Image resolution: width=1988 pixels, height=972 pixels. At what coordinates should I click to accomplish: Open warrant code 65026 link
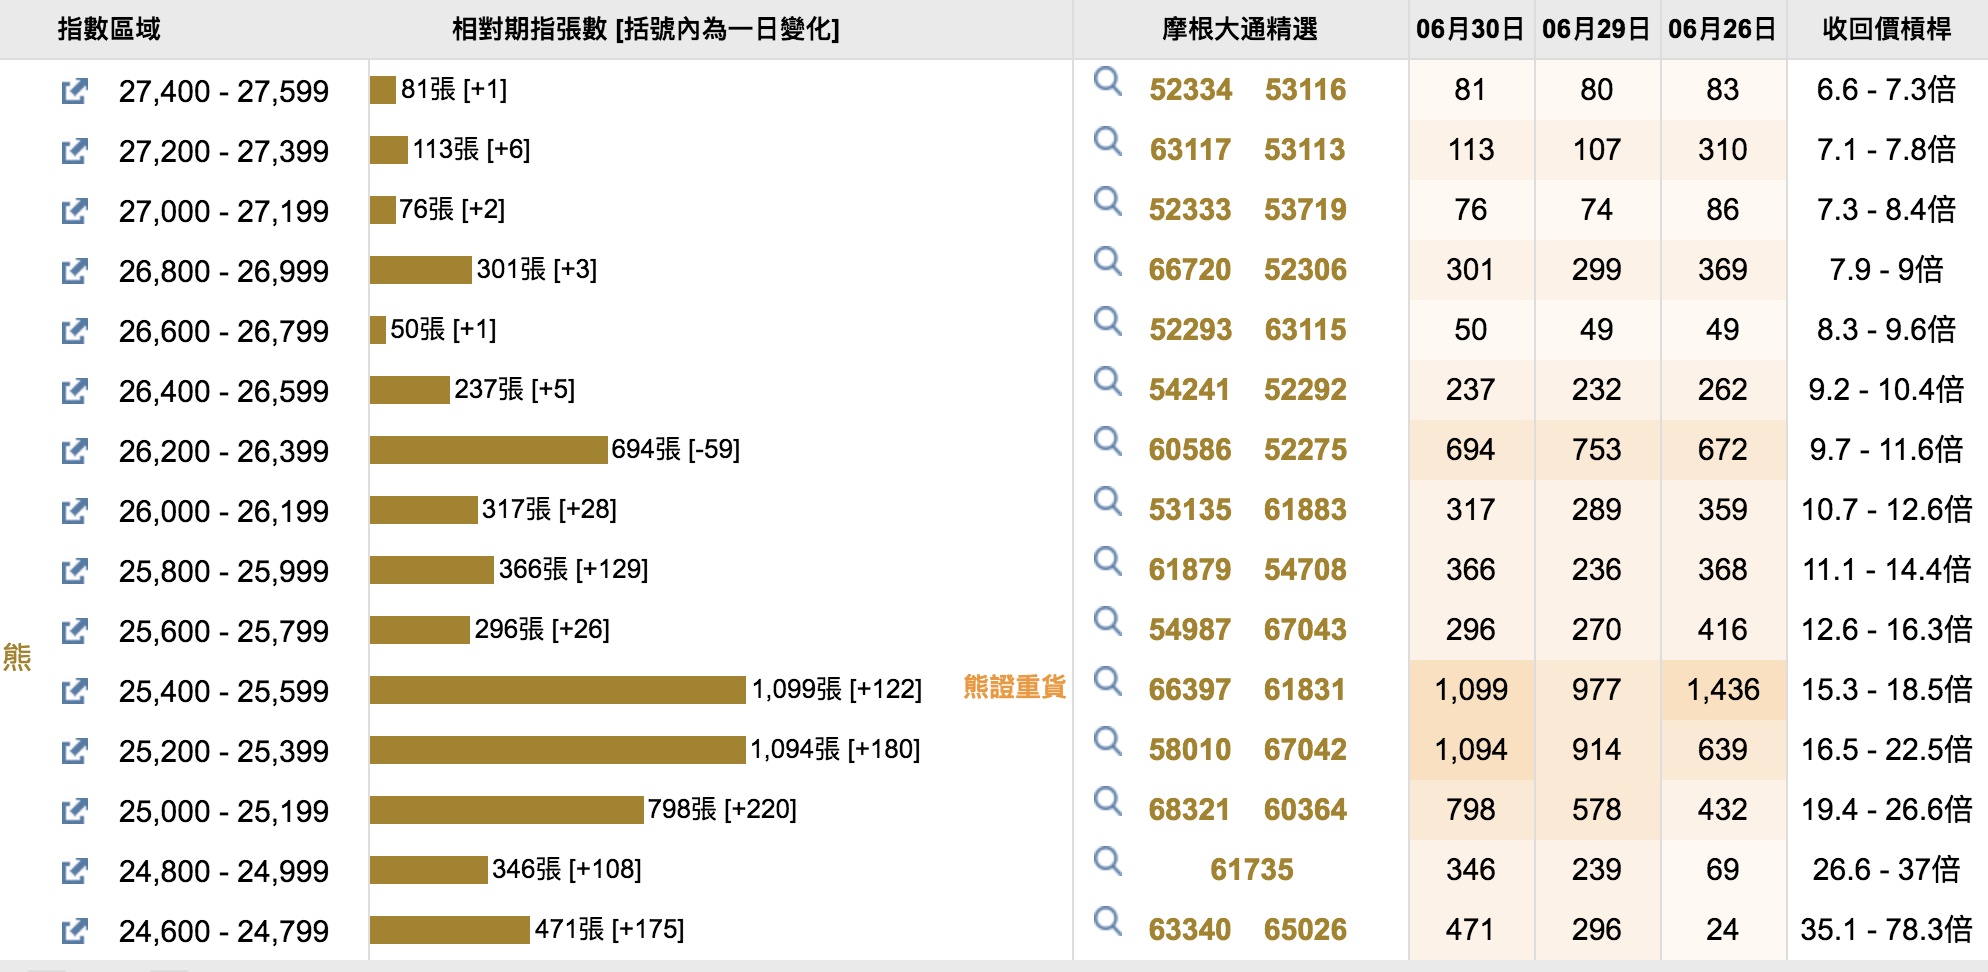(x=1305, y=930)
